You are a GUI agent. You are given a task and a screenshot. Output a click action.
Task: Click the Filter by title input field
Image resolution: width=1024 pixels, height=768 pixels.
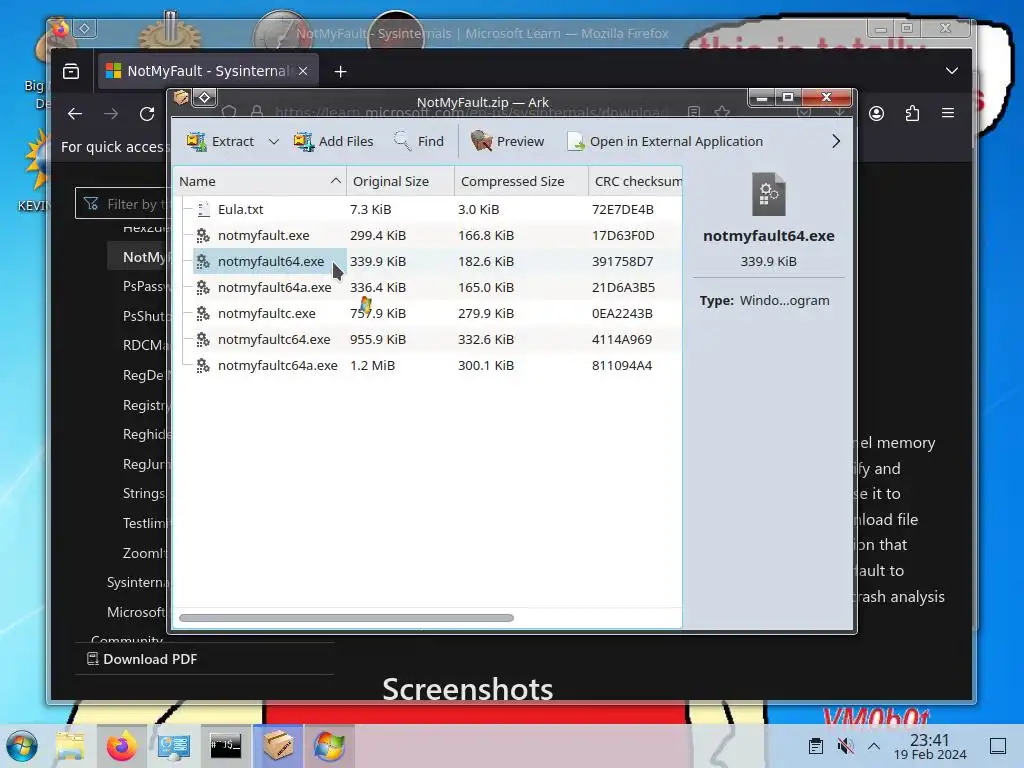pyautogui.click(x=121, y=204)
